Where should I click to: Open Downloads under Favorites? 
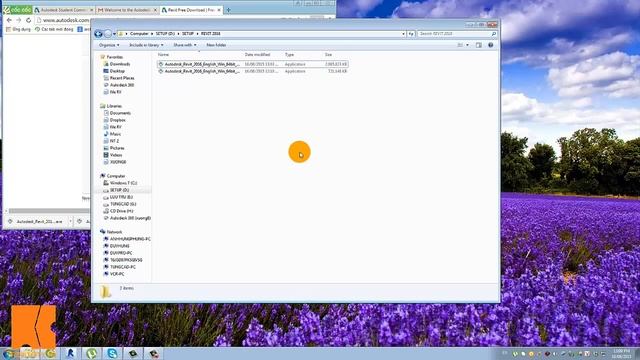click(120, 64)
